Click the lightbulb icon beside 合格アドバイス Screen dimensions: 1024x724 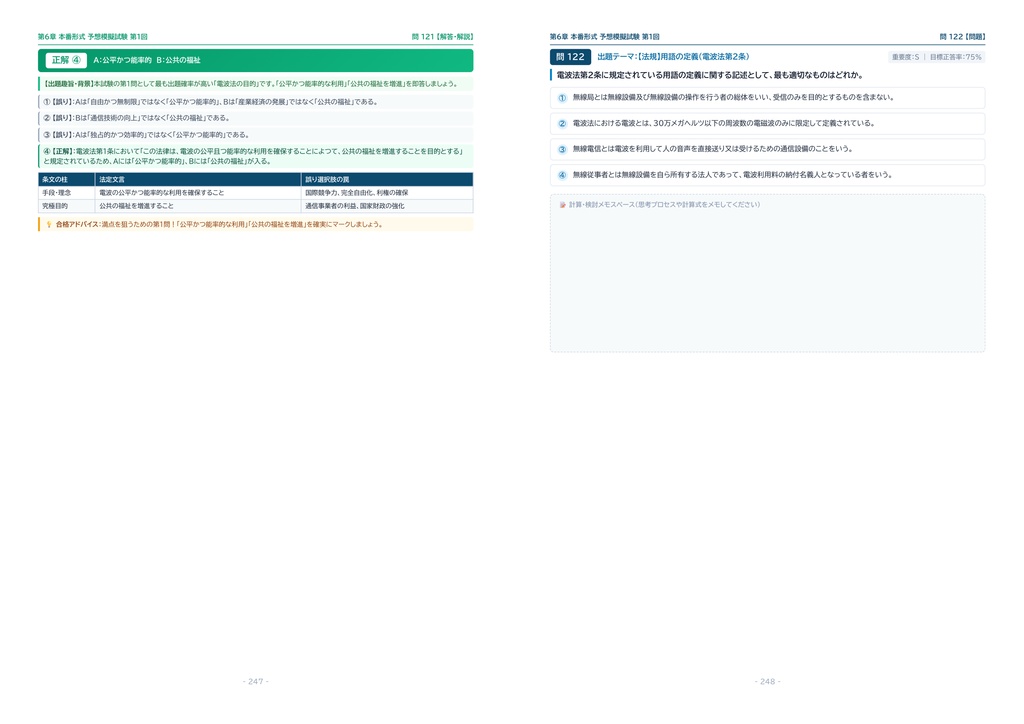click(x=48, y=225)
